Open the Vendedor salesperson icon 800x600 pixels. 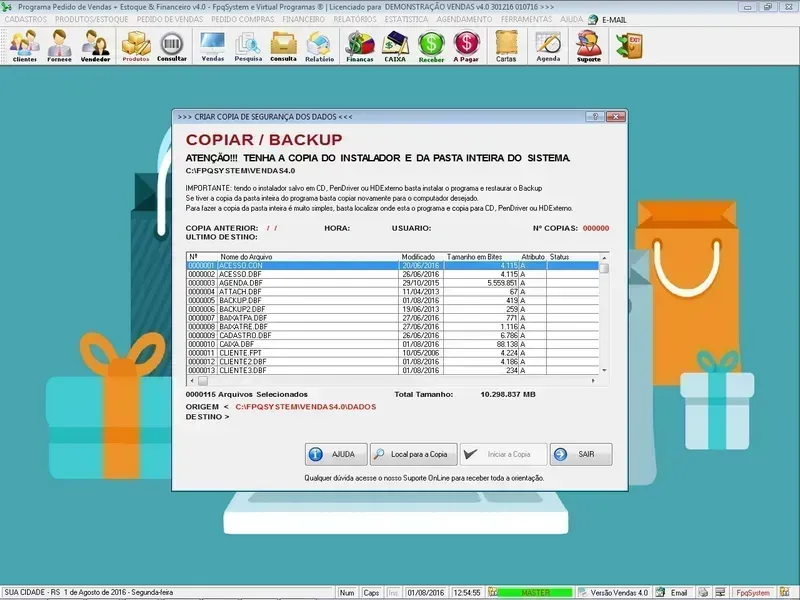click(96, 46)
